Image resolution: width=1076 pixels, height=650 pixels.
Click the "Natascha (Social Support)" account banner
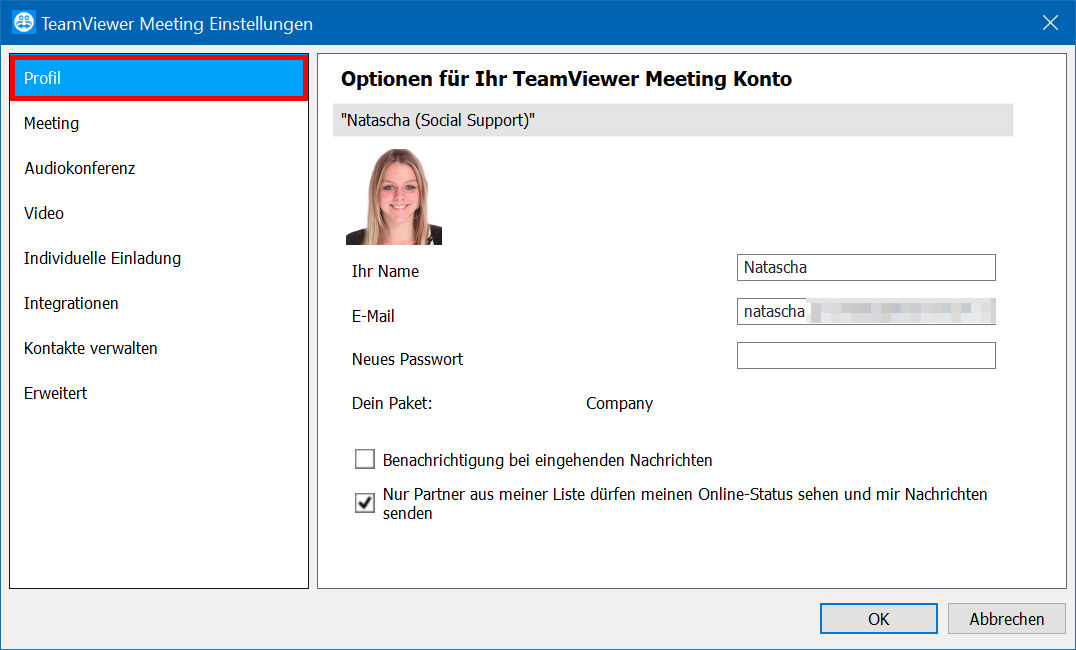coord(672,120)
